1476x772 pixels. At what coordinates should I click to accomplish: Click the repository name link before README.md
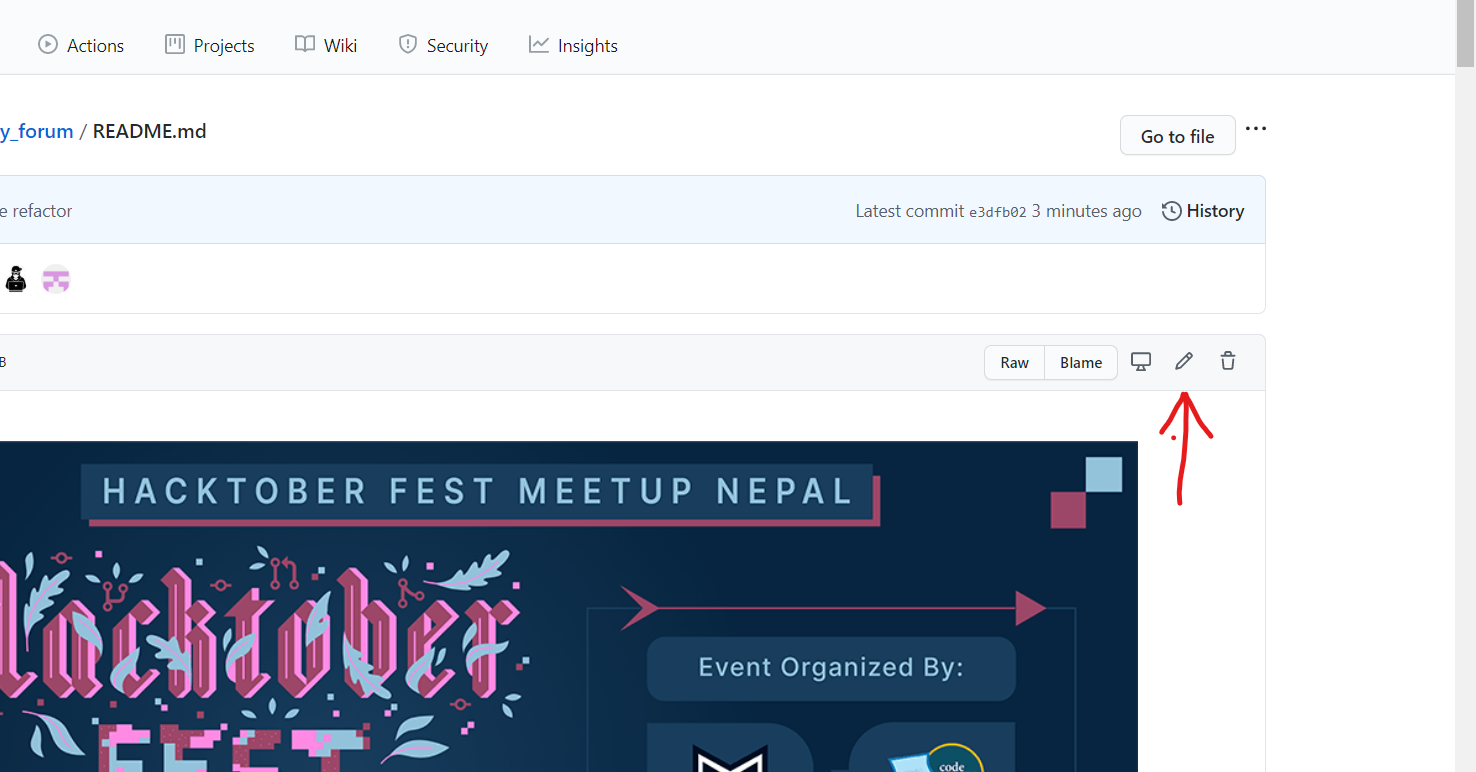click(x=36, y=131)
